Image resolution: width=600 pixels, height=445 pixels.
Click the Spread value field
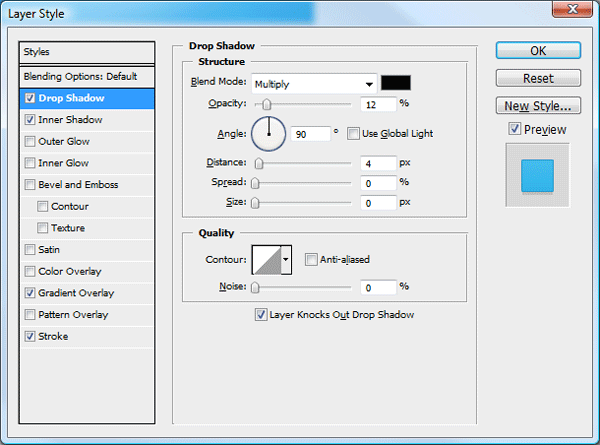378,183
